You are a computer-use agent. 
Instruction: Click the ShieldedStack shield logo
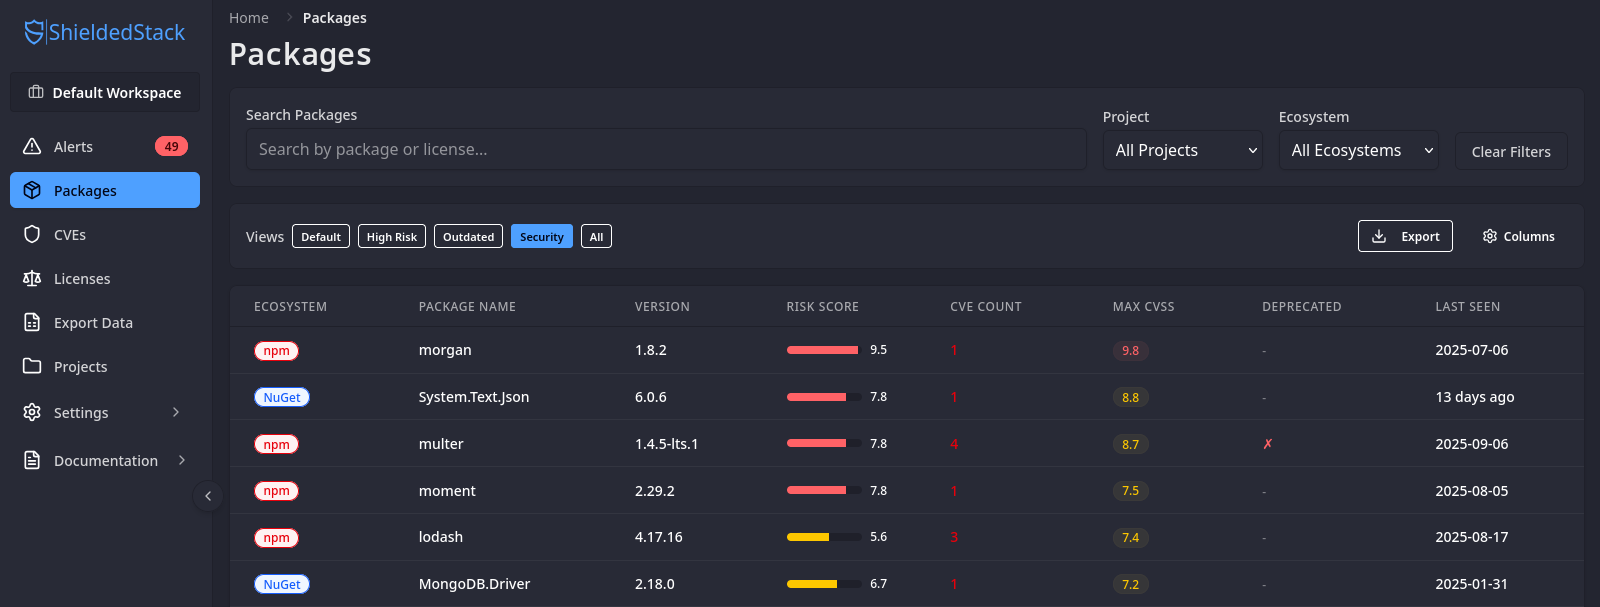34,32
